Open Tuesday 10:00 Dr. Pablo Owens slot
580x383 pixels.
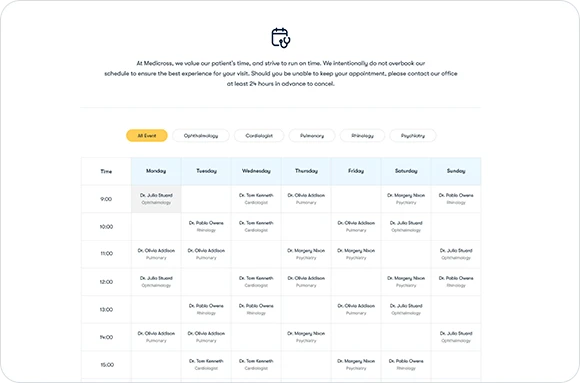pos(206,226)
